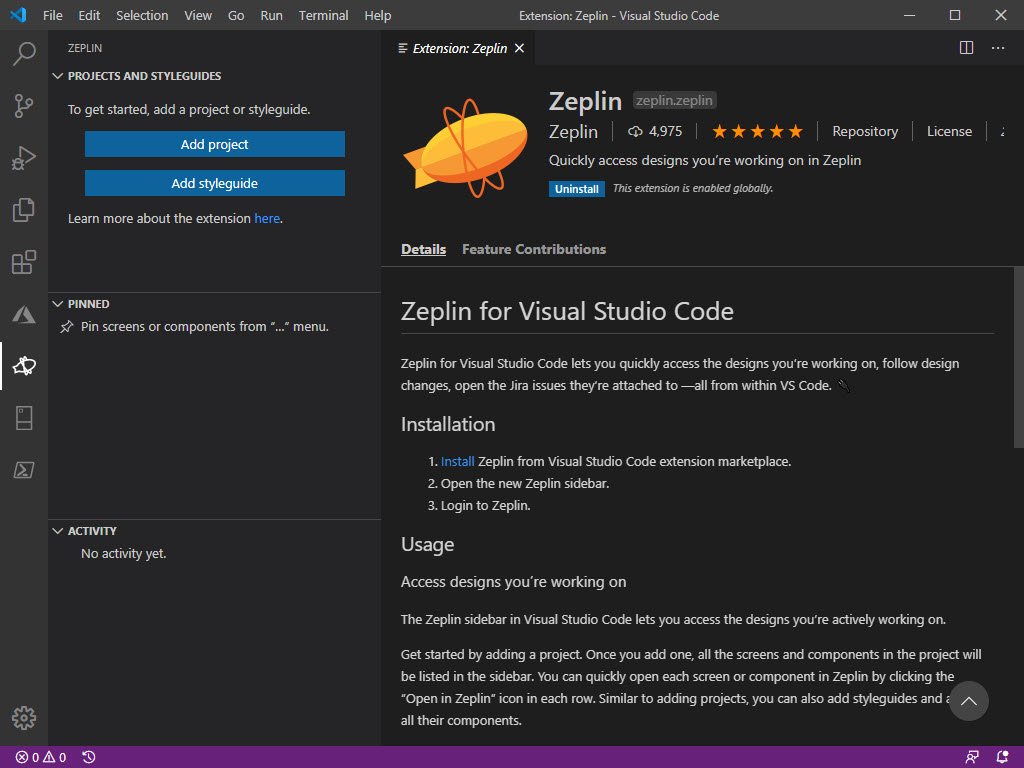Click the Install link in Installation steps

pyautogui.click(x=457, y=461)
